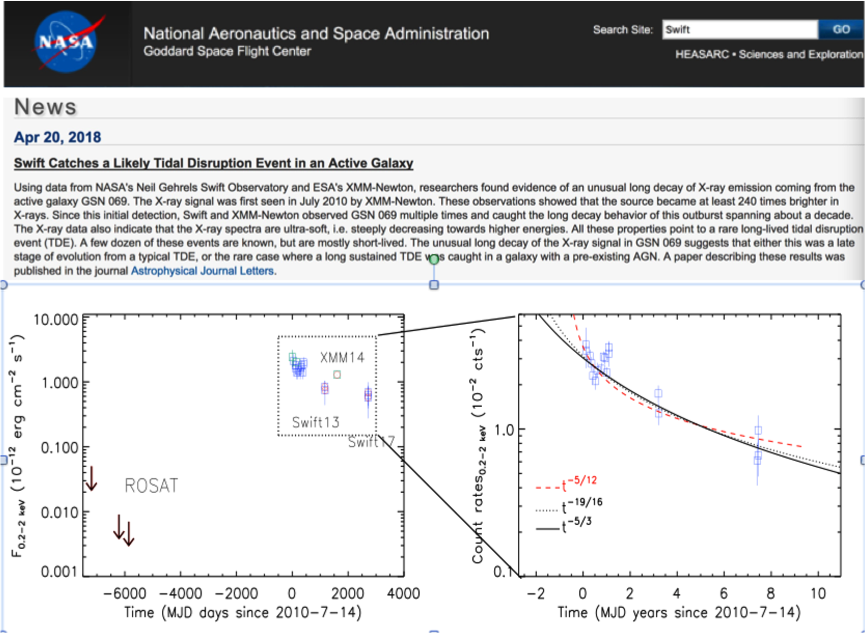Click the XMM14 label in the left chart
Image resolution: width=865 pixels, height=633 pixels.
click(342, 358)
